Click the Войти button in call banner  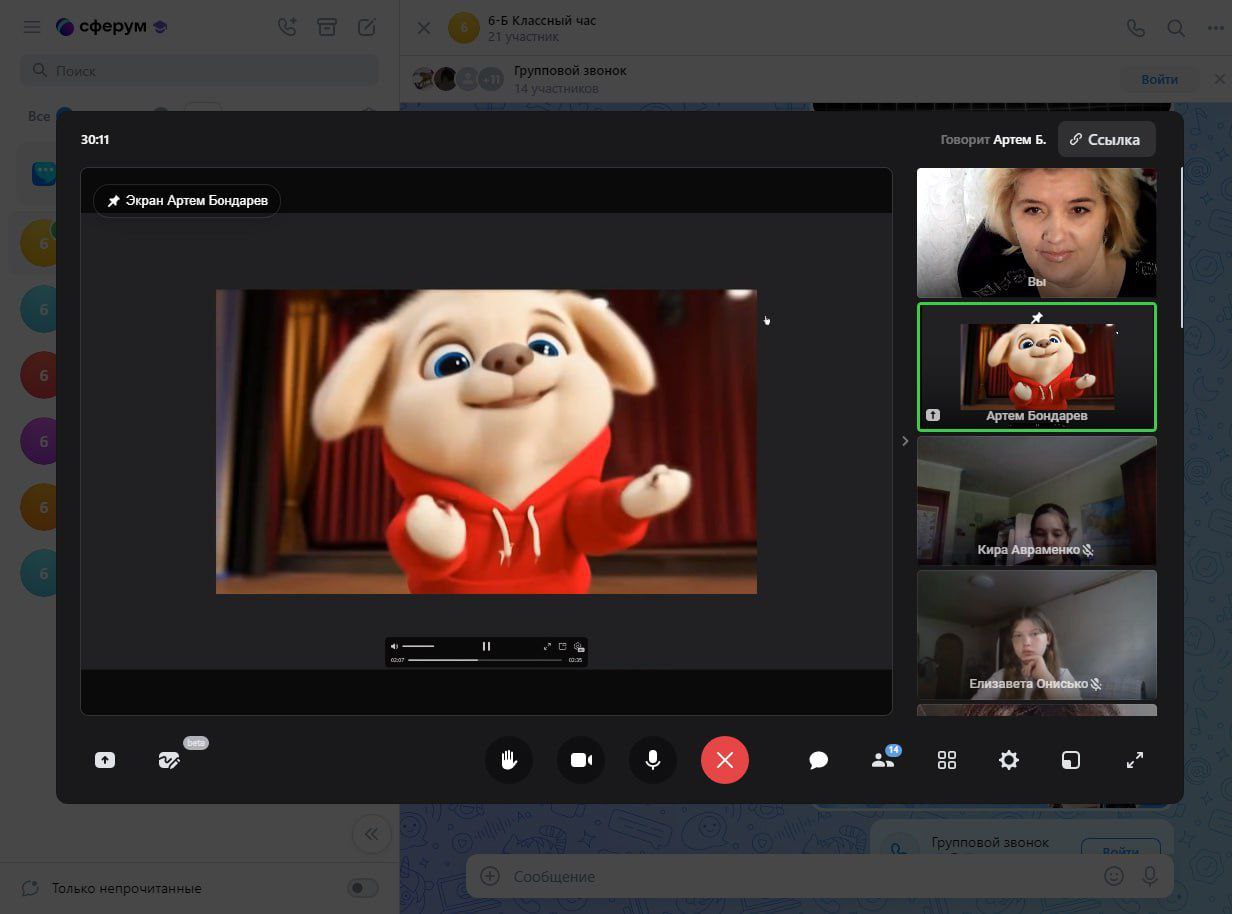[1159, 79]
